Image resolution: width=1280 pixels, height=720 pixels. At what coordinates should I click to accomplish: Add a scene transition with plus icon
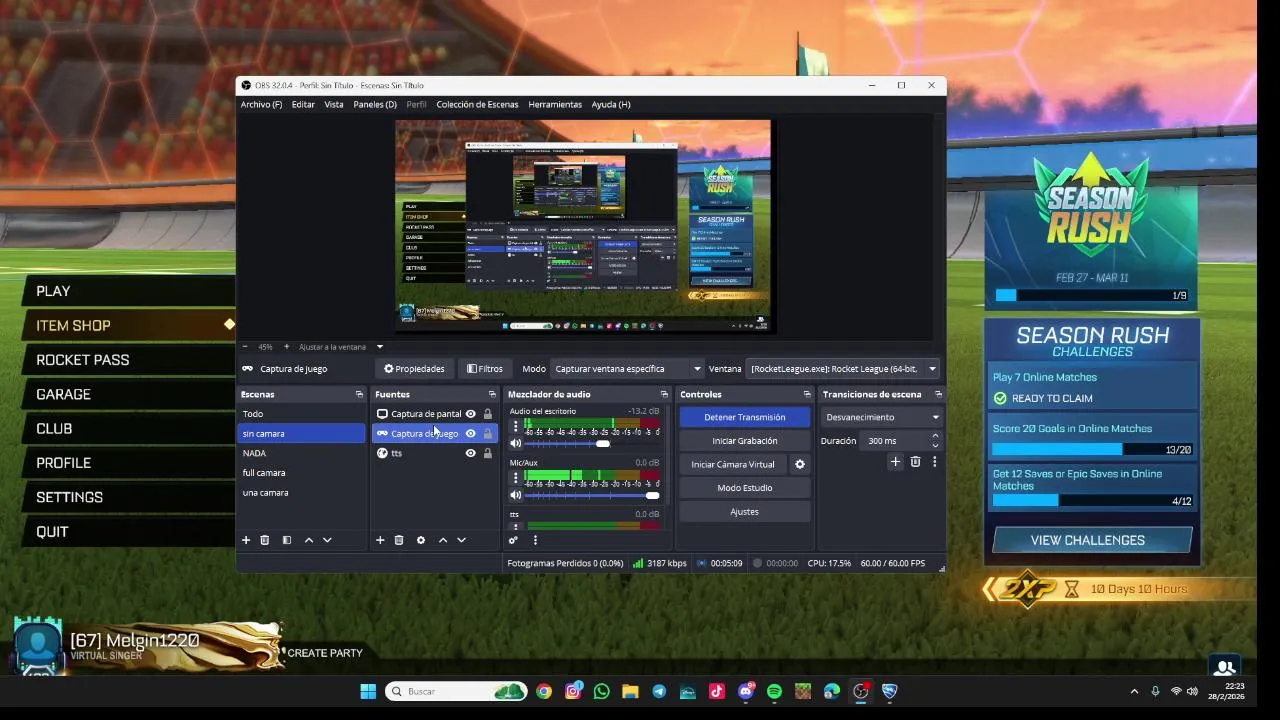coord(895,461)
